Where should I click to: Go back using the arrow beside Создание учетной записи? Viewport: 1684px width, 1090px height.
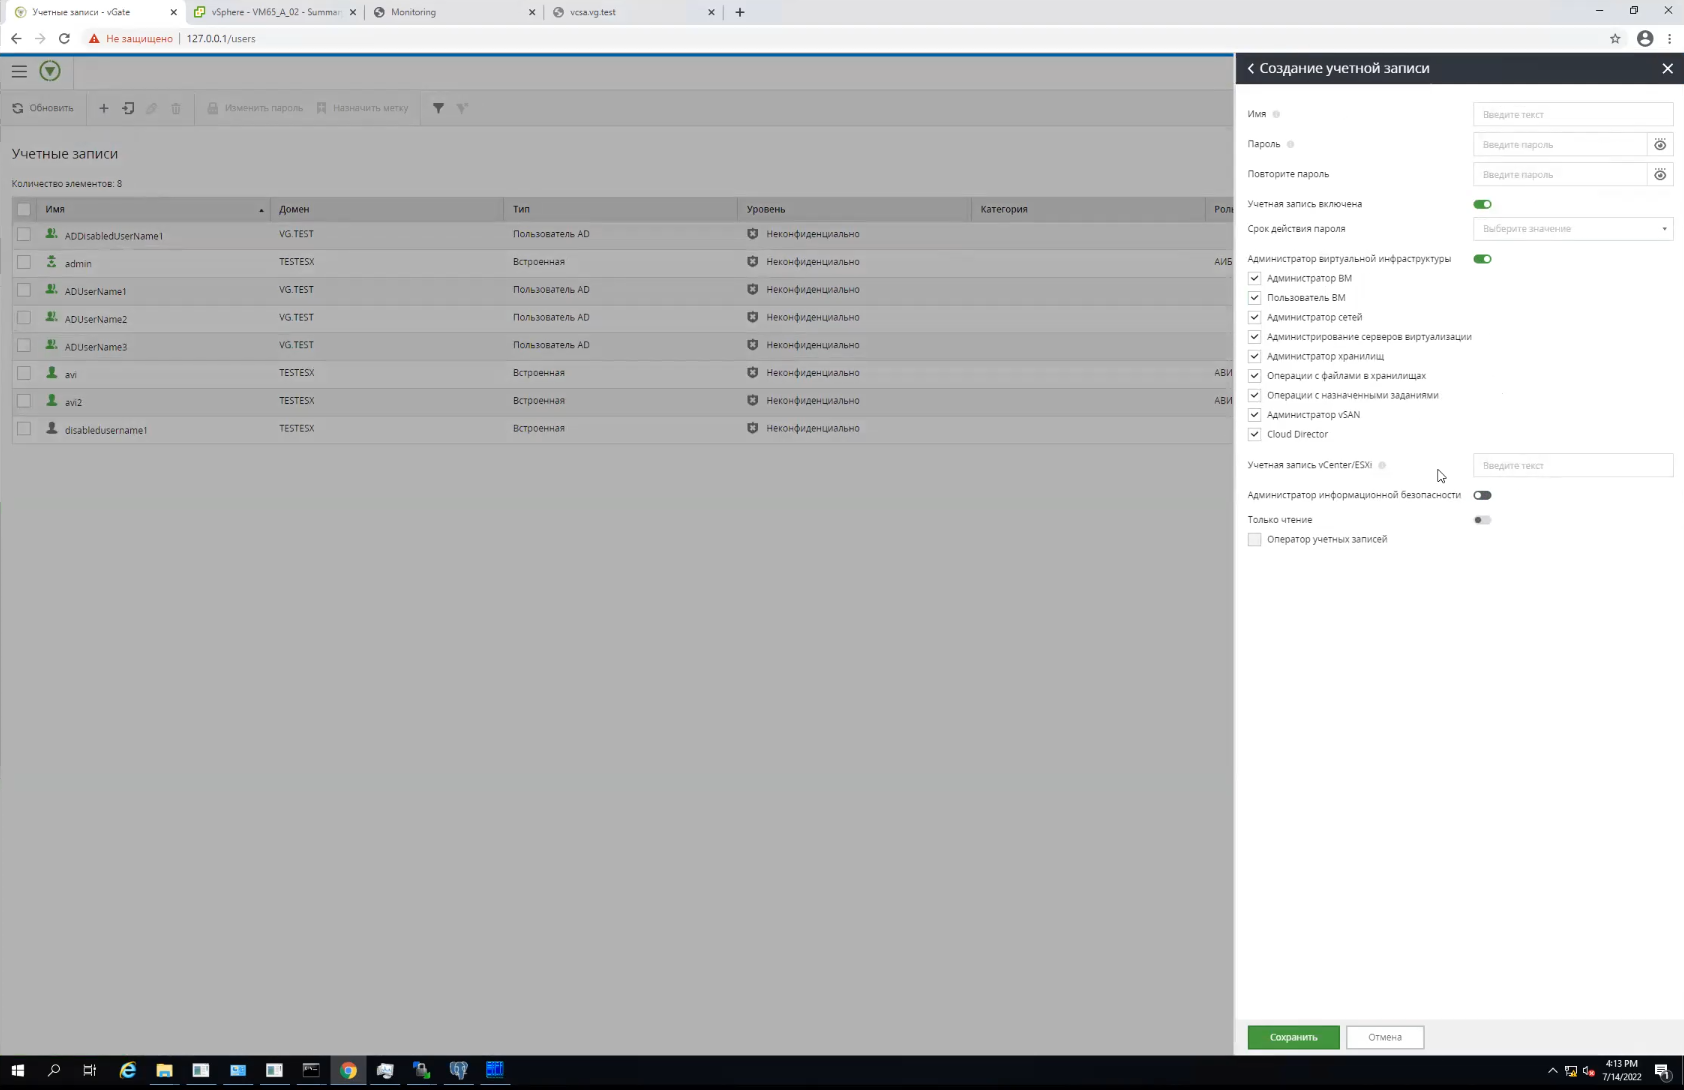pyautogui.click(x=1250, y=68)
